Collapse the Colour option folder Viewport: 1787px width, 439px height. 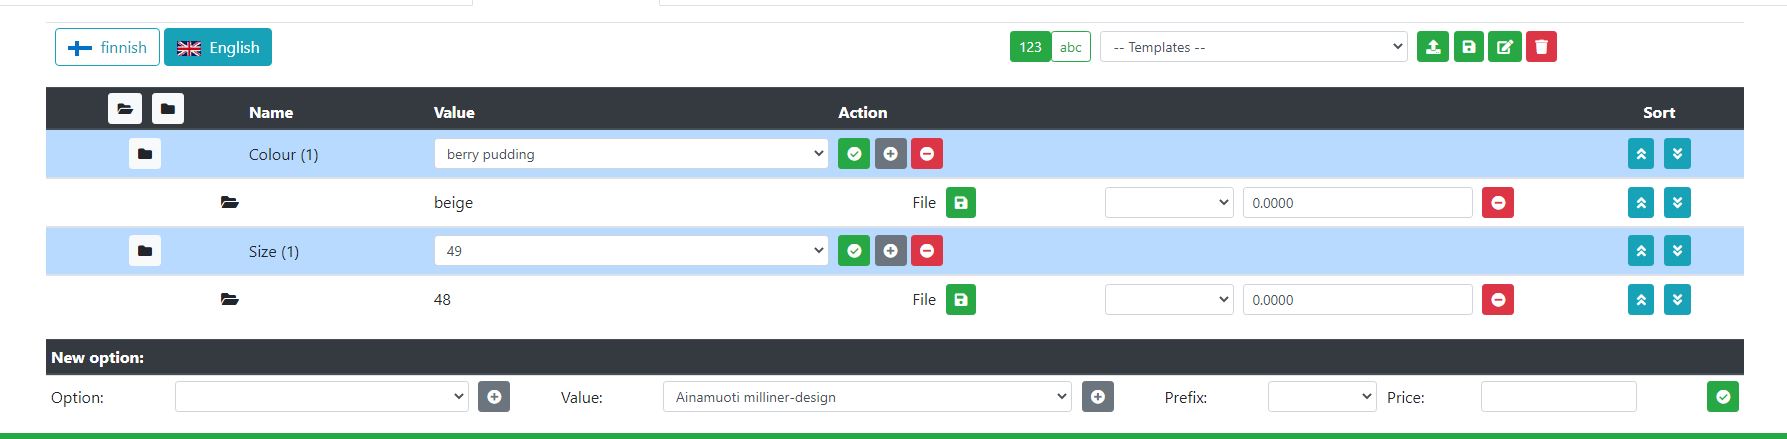145,154
